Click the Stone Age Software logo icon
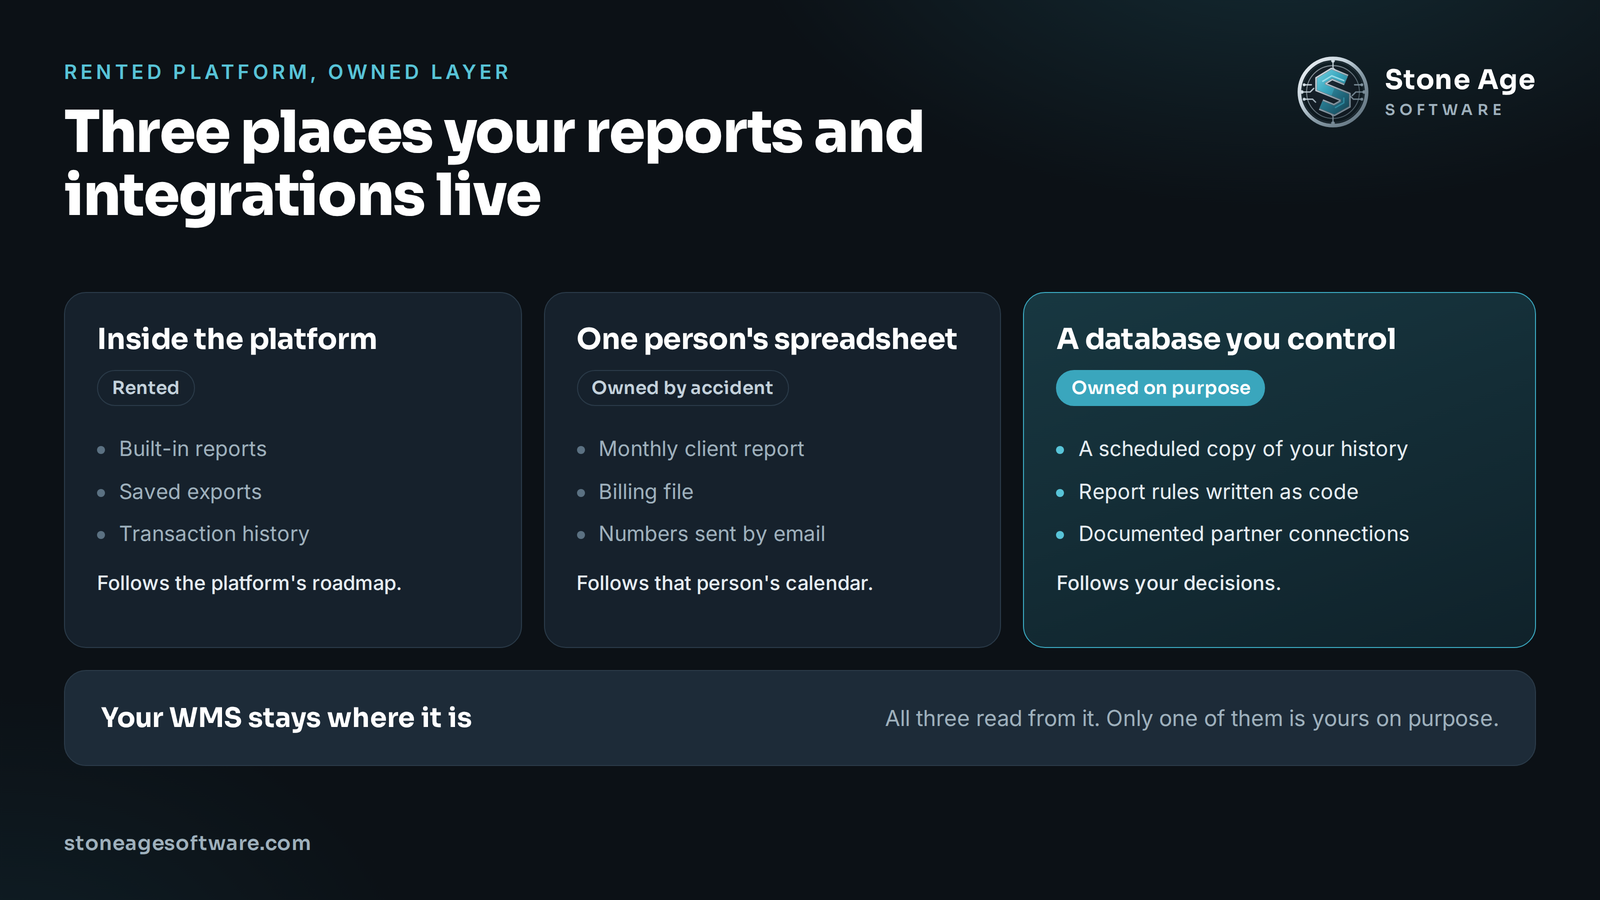Image resolution: width=1600 pixels, height=900 pixels. coord(1332,92)
